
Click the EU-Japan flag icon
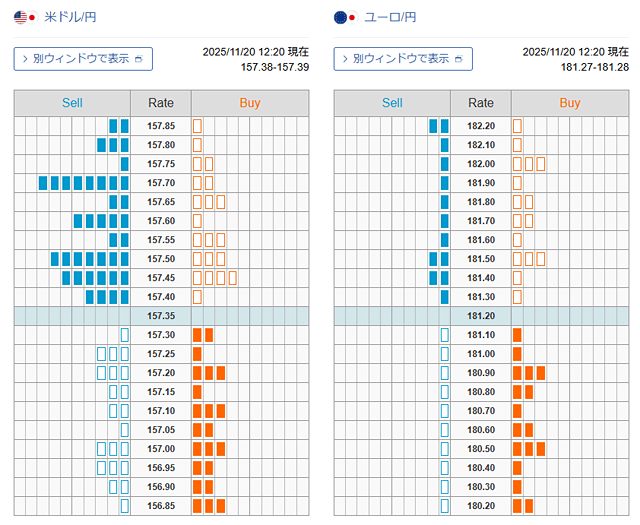point(346,17)
